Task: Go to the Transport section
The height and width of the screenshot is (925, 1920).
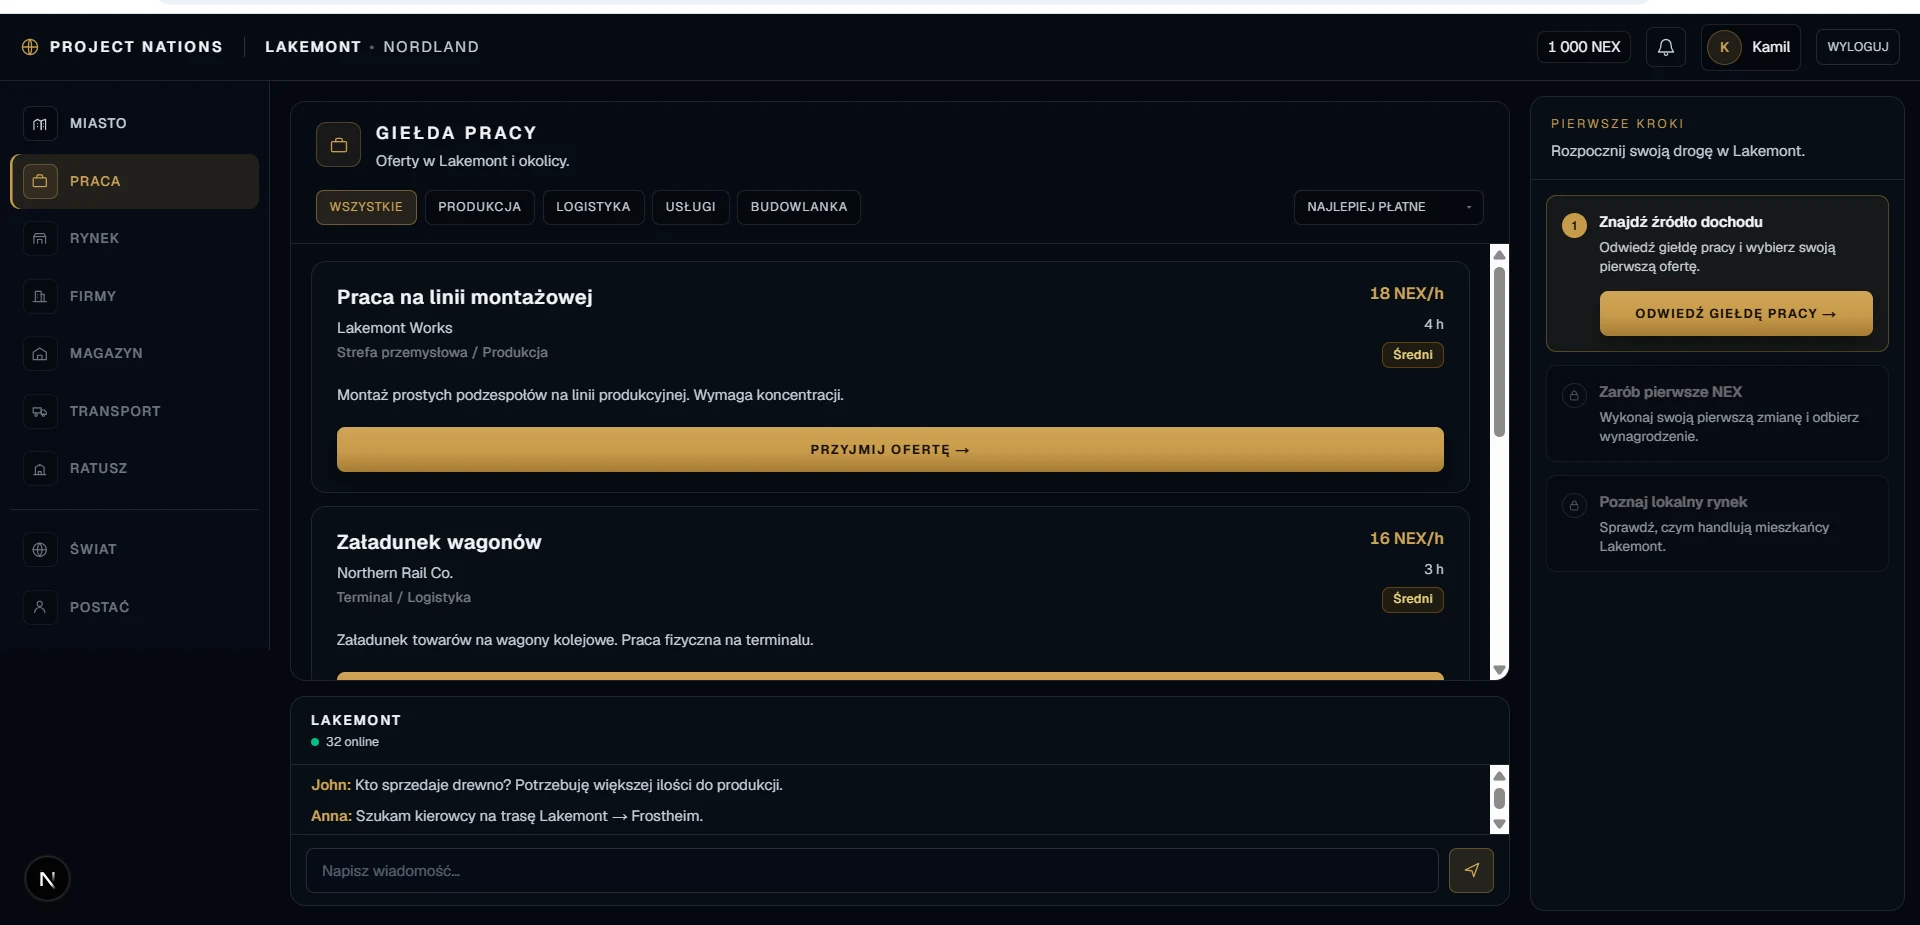Action: click(x=134, y=411)
